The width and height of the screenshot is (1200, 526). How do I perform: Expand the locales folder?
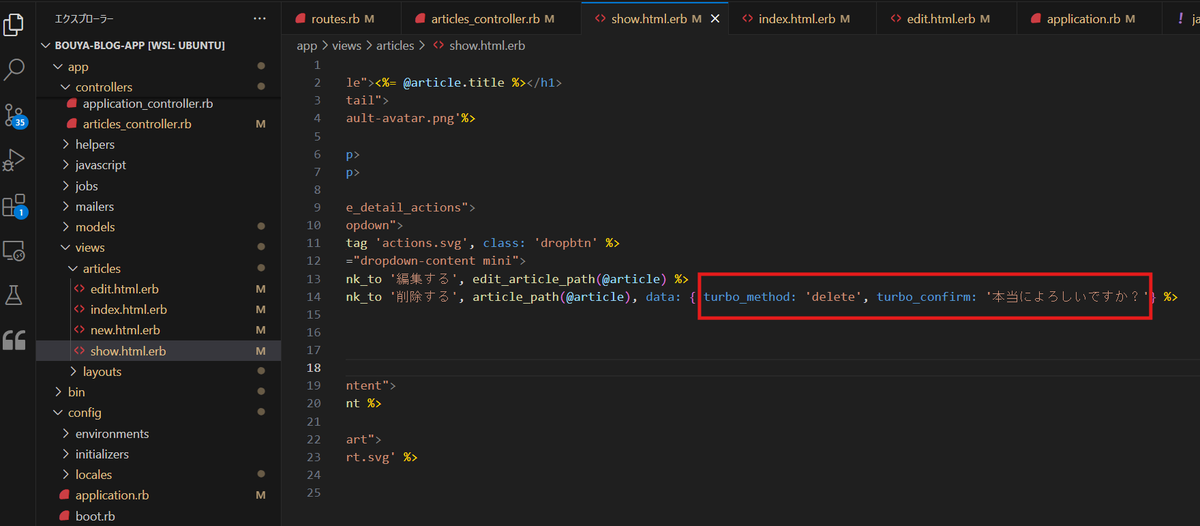coord(66,475)
